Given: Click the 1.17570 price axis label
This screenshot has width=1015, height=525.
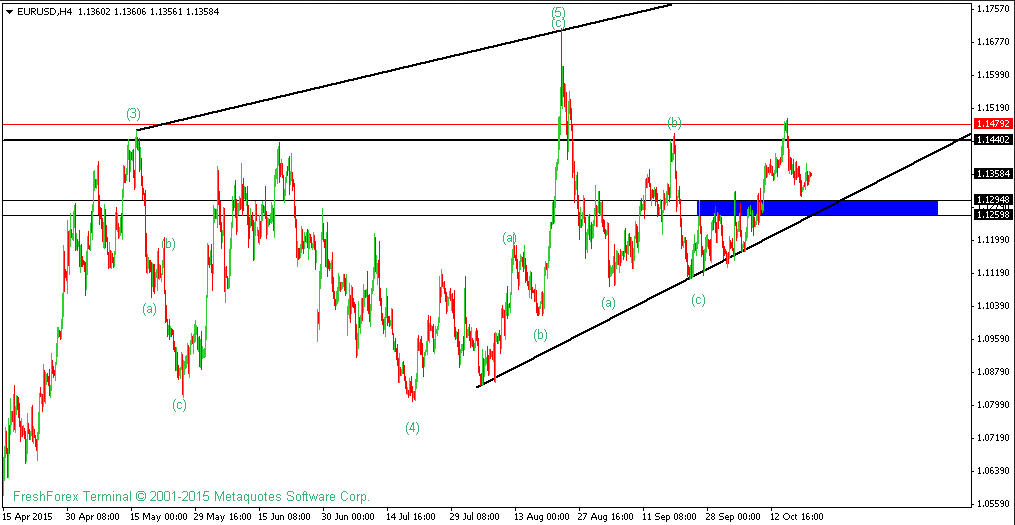Looking at the screenshot, I should pos(992,9).
